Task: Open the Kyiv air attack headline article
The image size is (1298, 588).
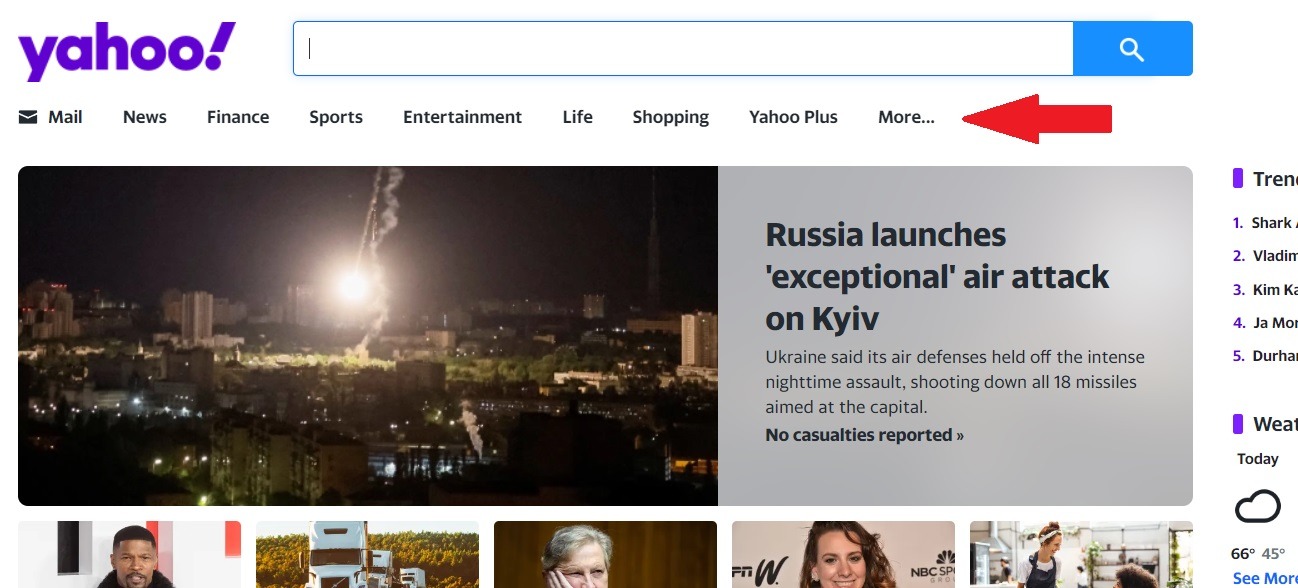Action: [x=936, y=277]
